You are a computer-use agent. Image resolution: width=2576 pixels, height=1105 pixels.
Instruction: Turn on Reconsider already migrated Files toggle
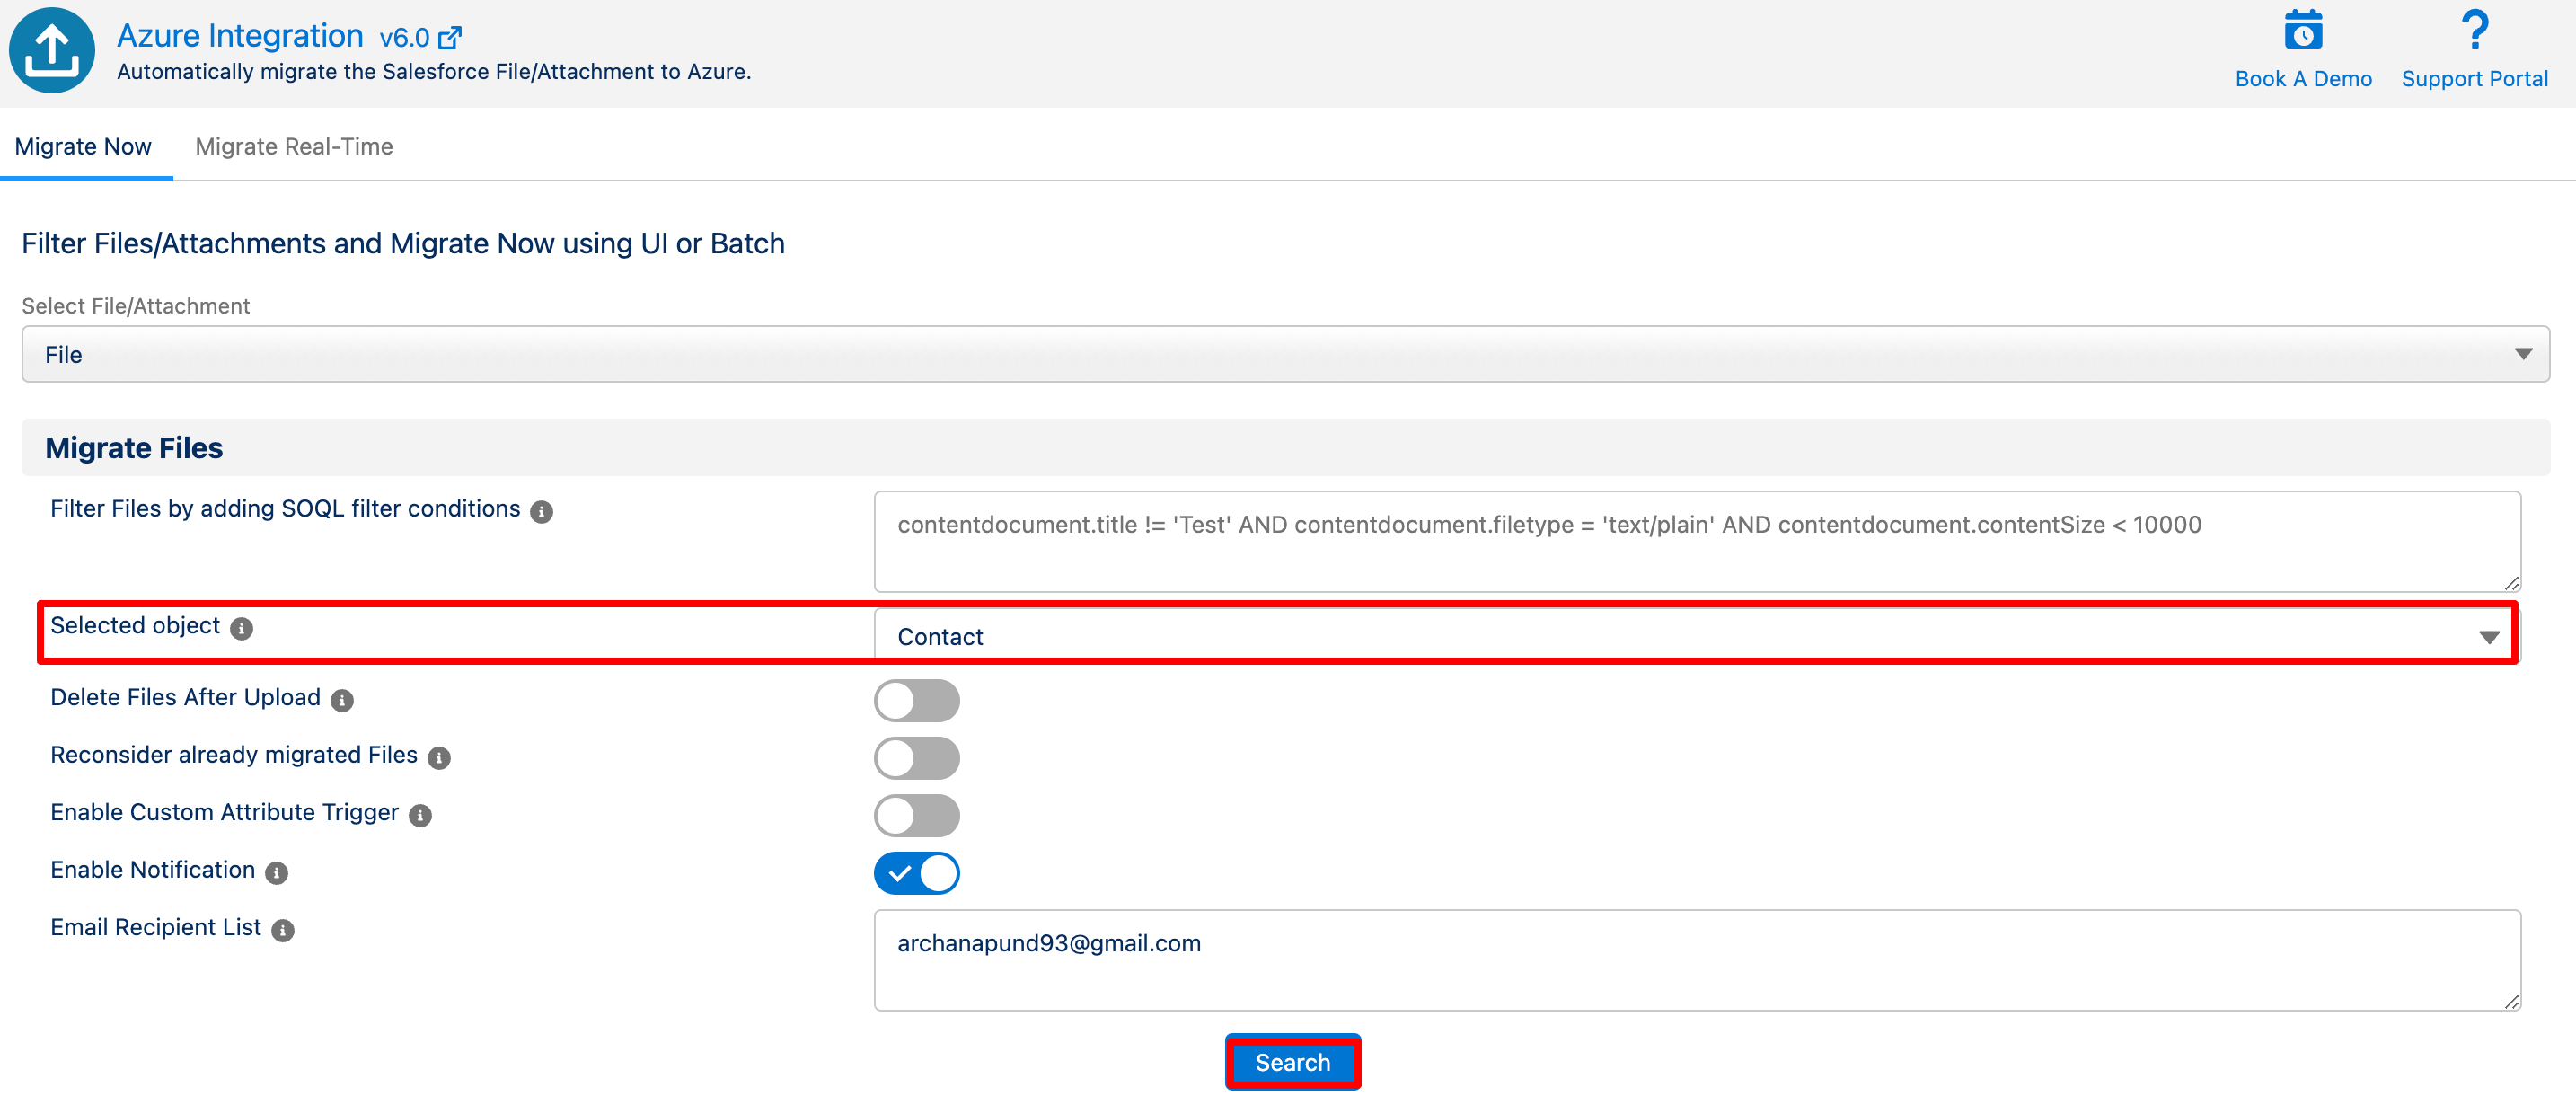tap(916, 758)
